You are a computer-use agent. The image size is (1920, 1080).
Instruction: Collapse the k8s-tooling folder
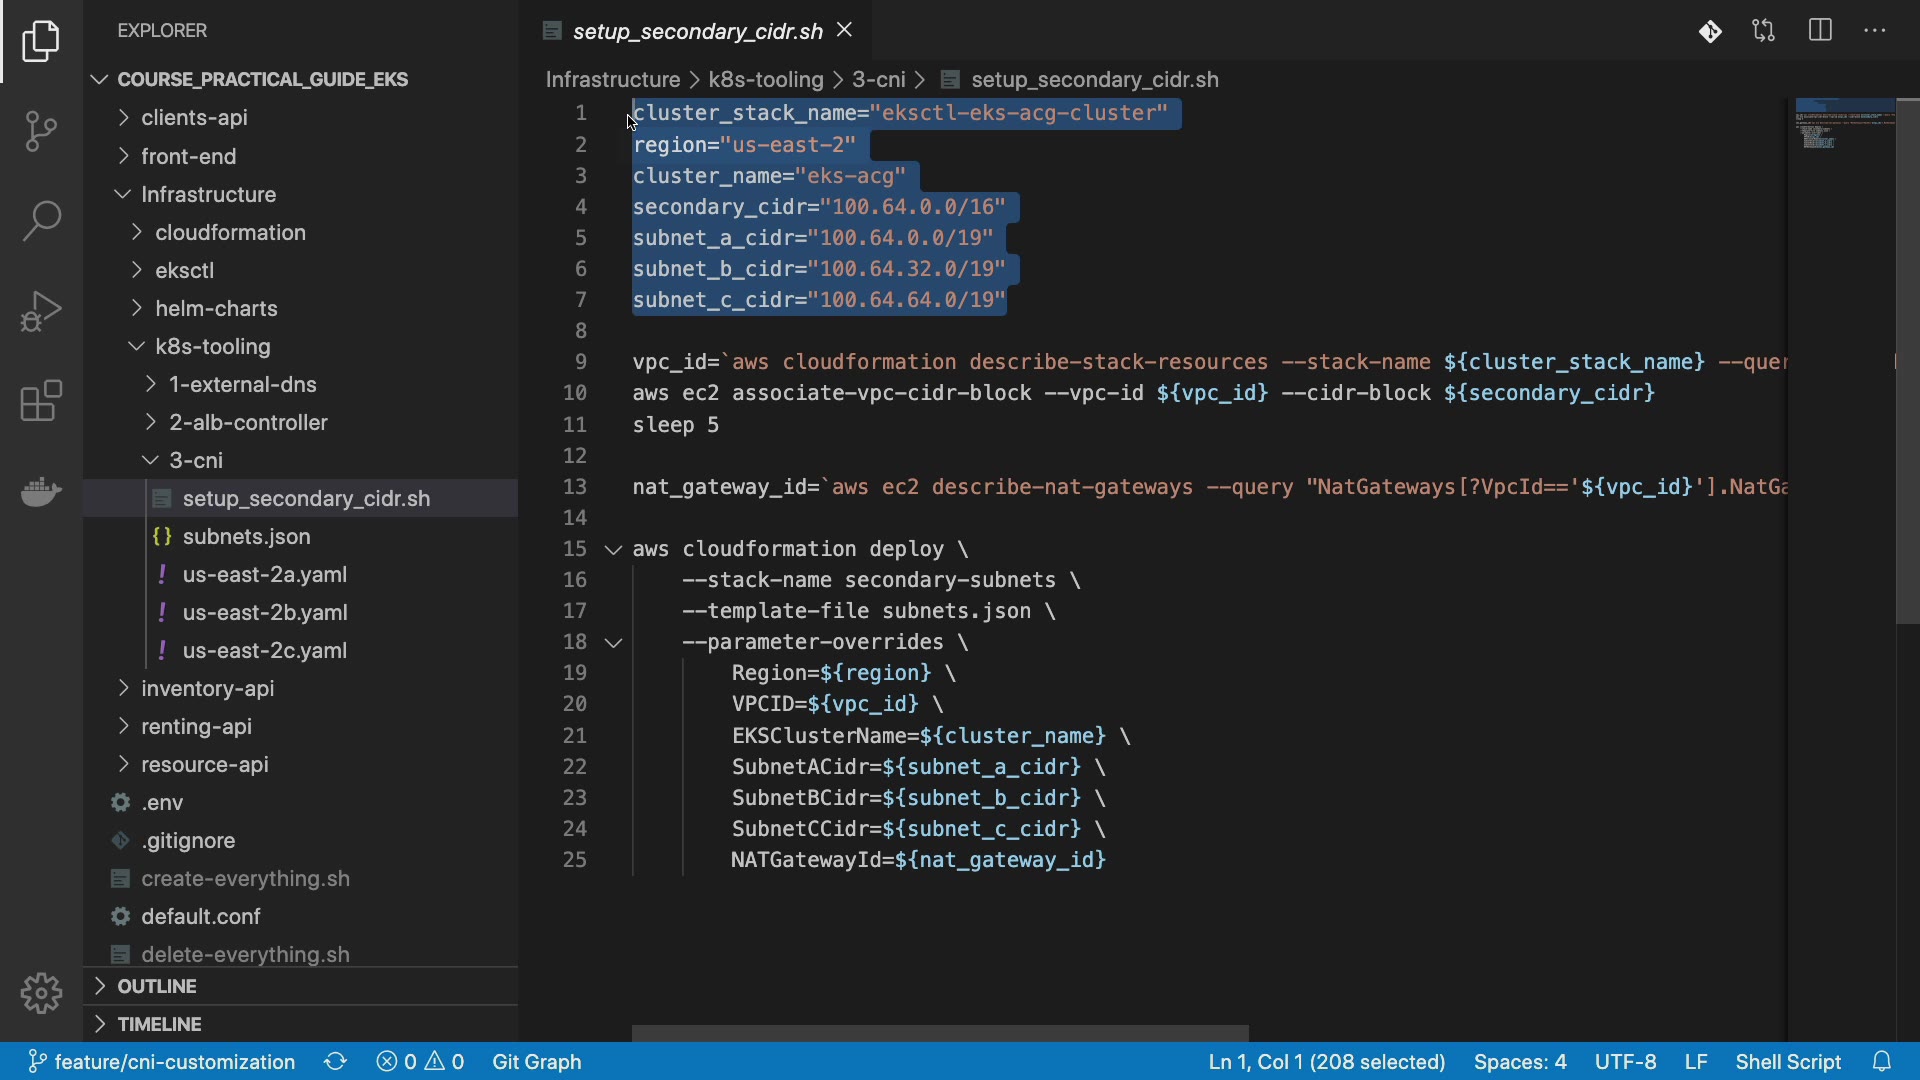[x=212, y=346]
